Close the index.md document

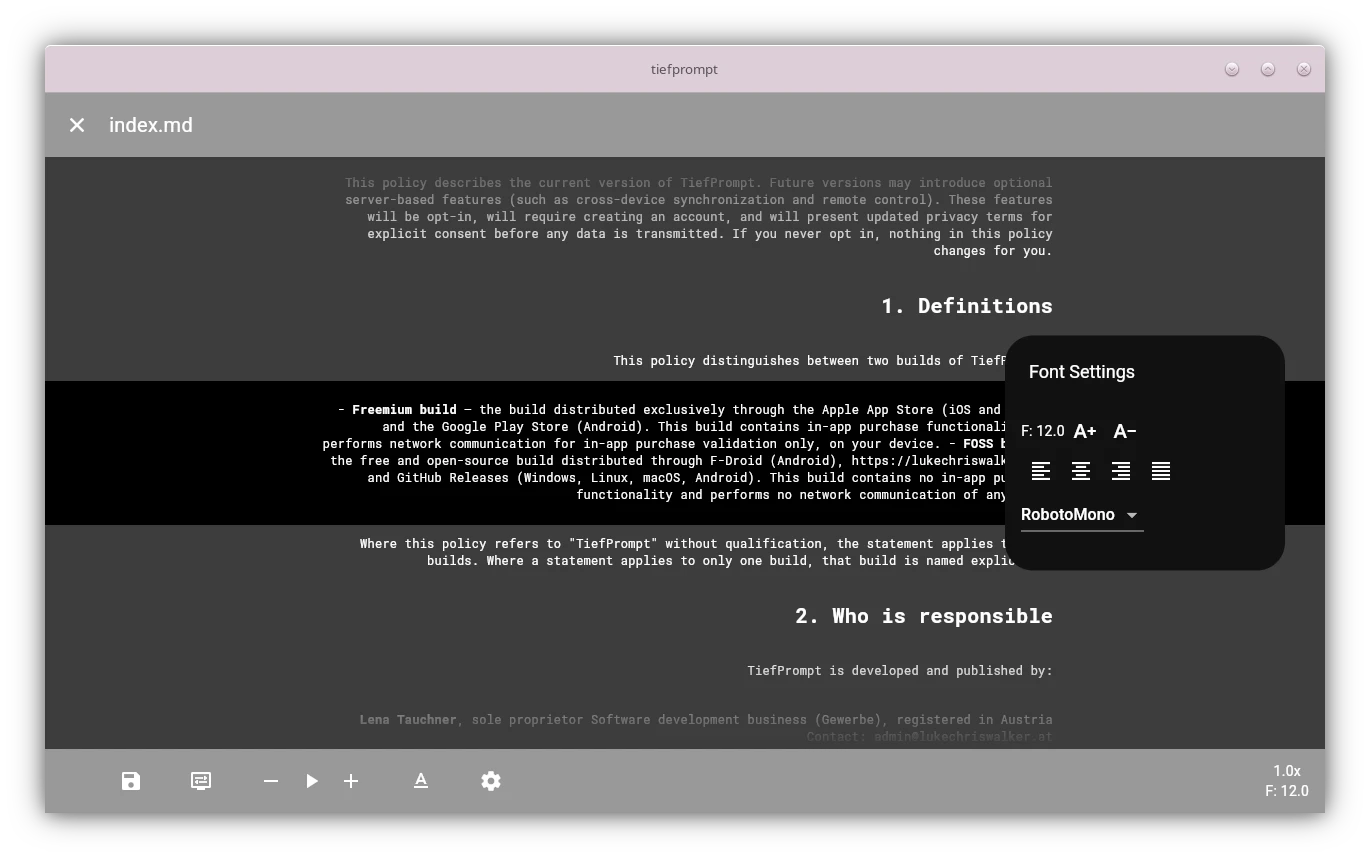click(x=77, y=125)
